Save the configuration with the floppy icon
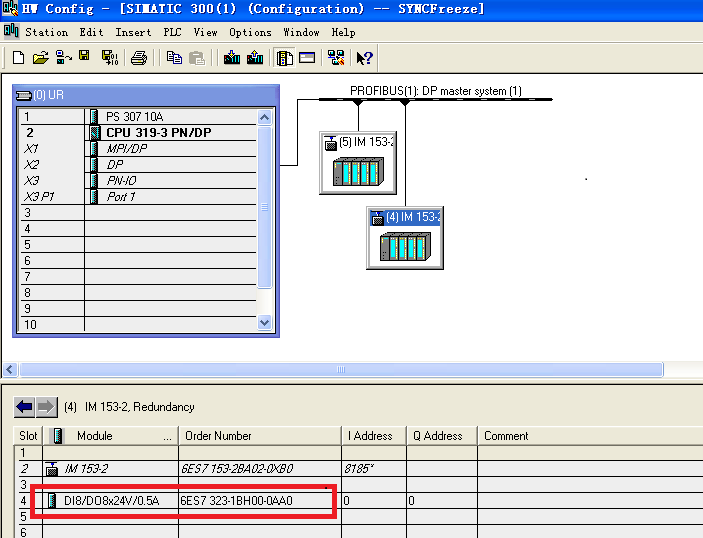 pyautogui.click(x=84, y=56)
